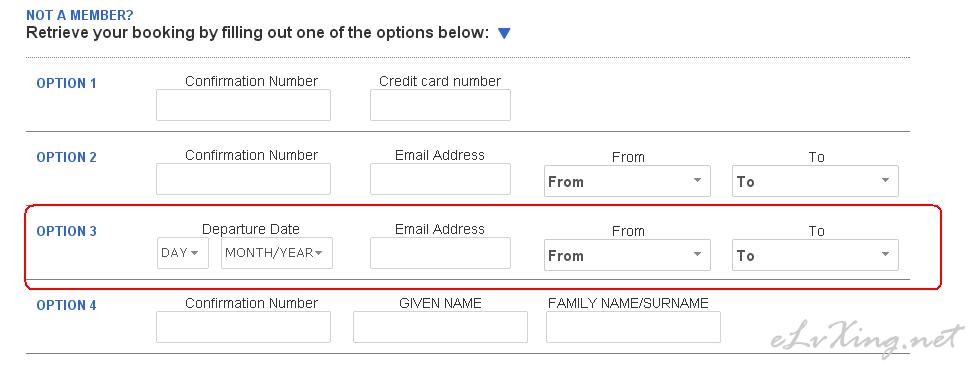Click the blue triangle beside the retrieve booking heading
975x372 pixels.
point(504,33)
